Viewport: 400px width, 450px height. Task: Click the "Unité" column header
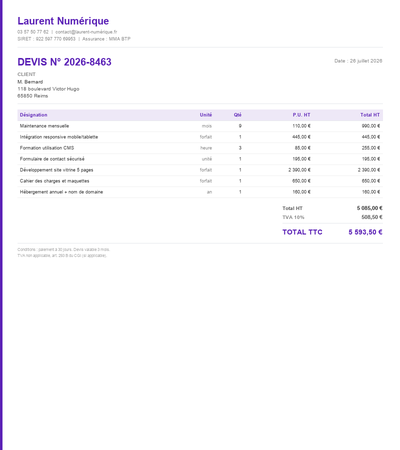point(206,115)
